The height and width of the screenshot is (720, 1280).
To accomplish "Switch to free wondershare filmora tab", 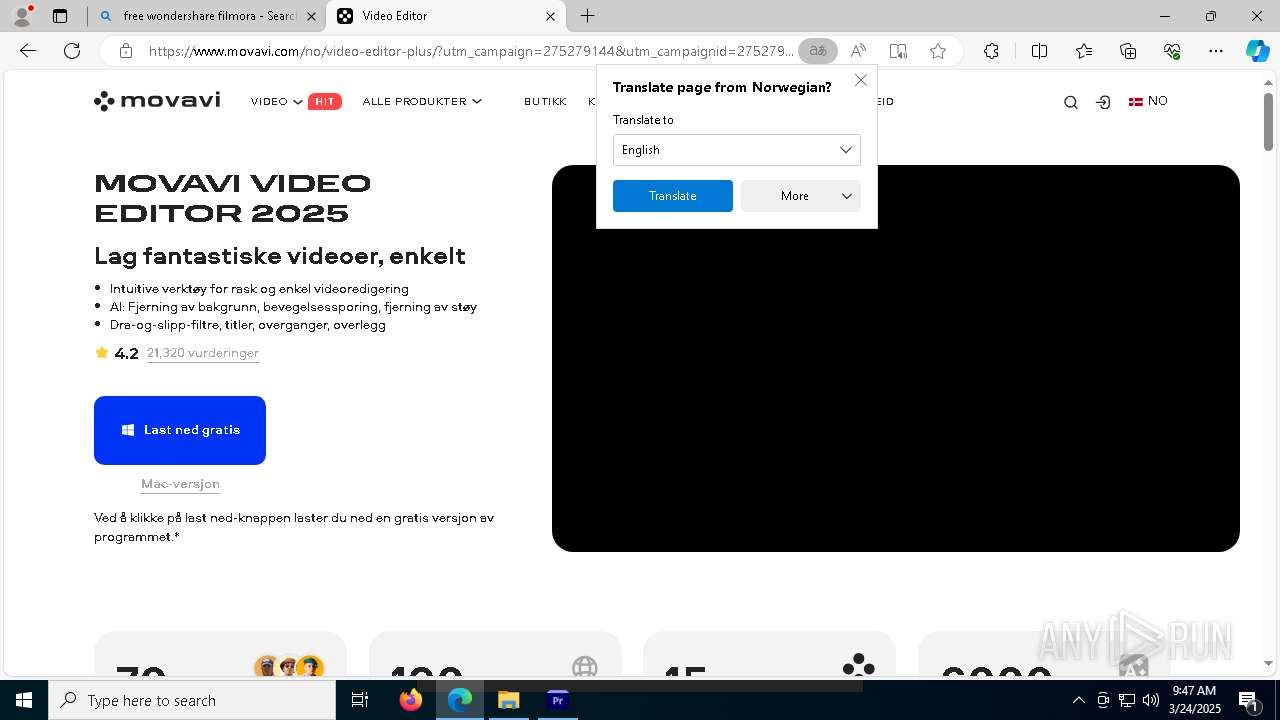I will (207, 16).
